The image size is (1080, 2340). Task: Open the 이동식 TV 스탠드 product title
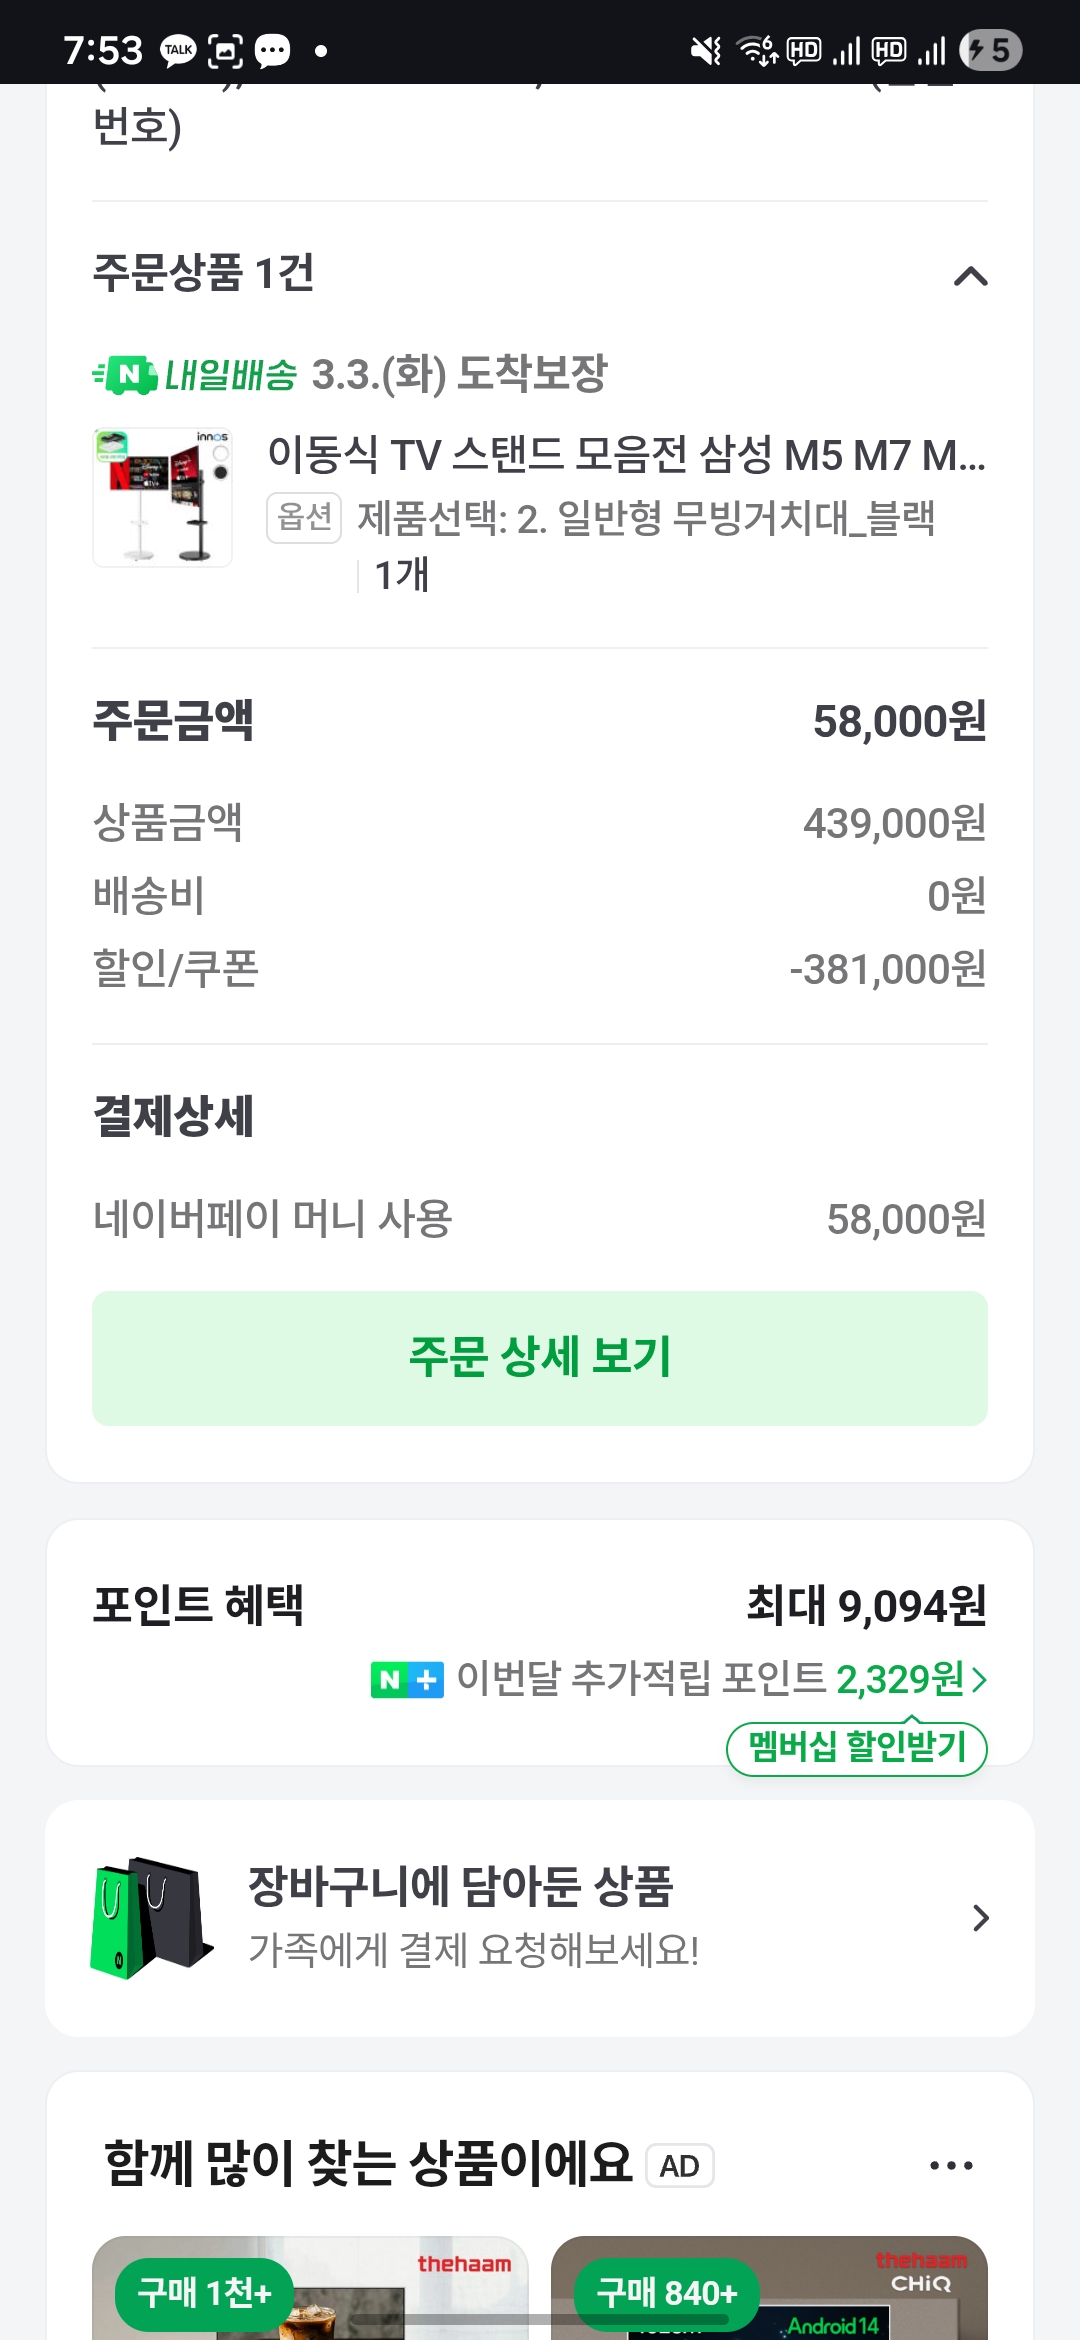626,455
